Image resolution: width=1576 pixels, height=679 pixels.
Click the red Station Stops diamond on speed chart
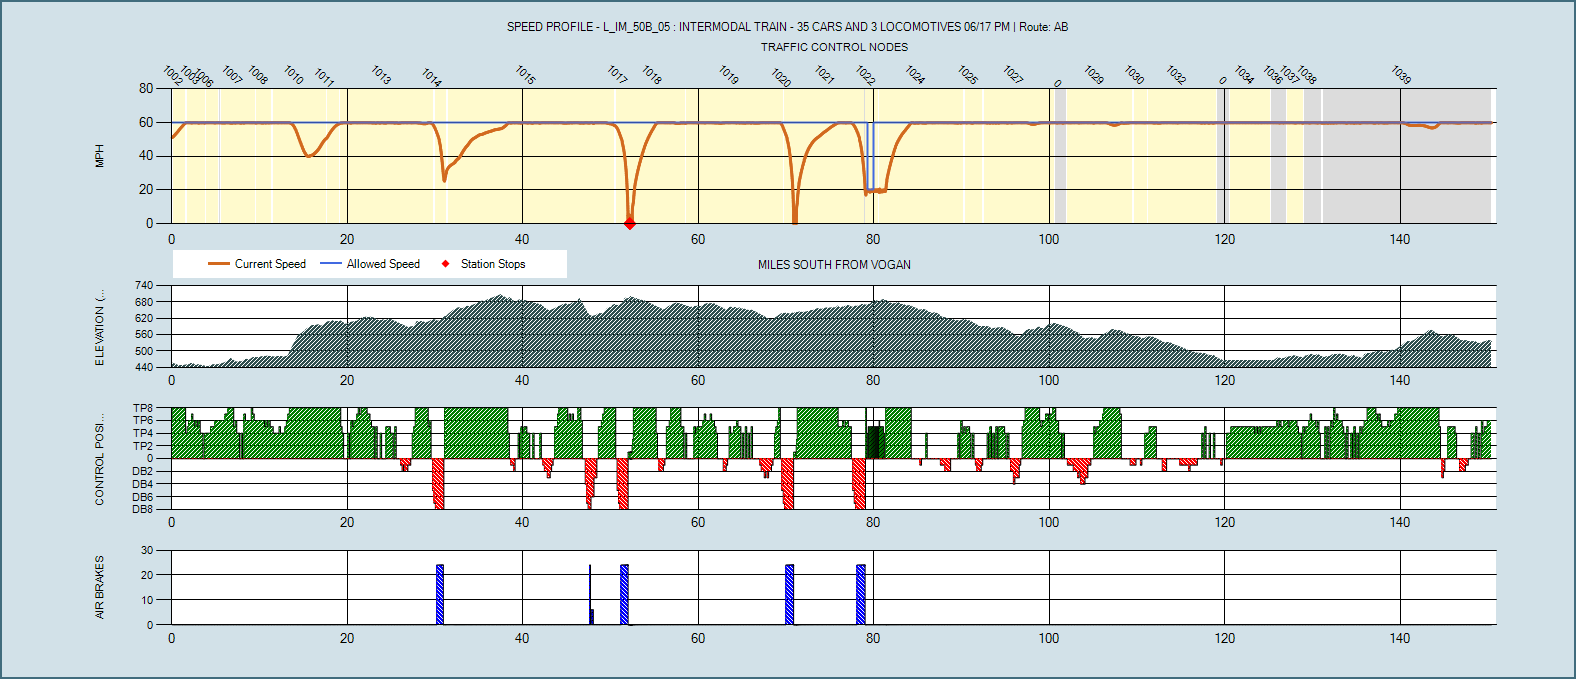[x=629, y=223]
